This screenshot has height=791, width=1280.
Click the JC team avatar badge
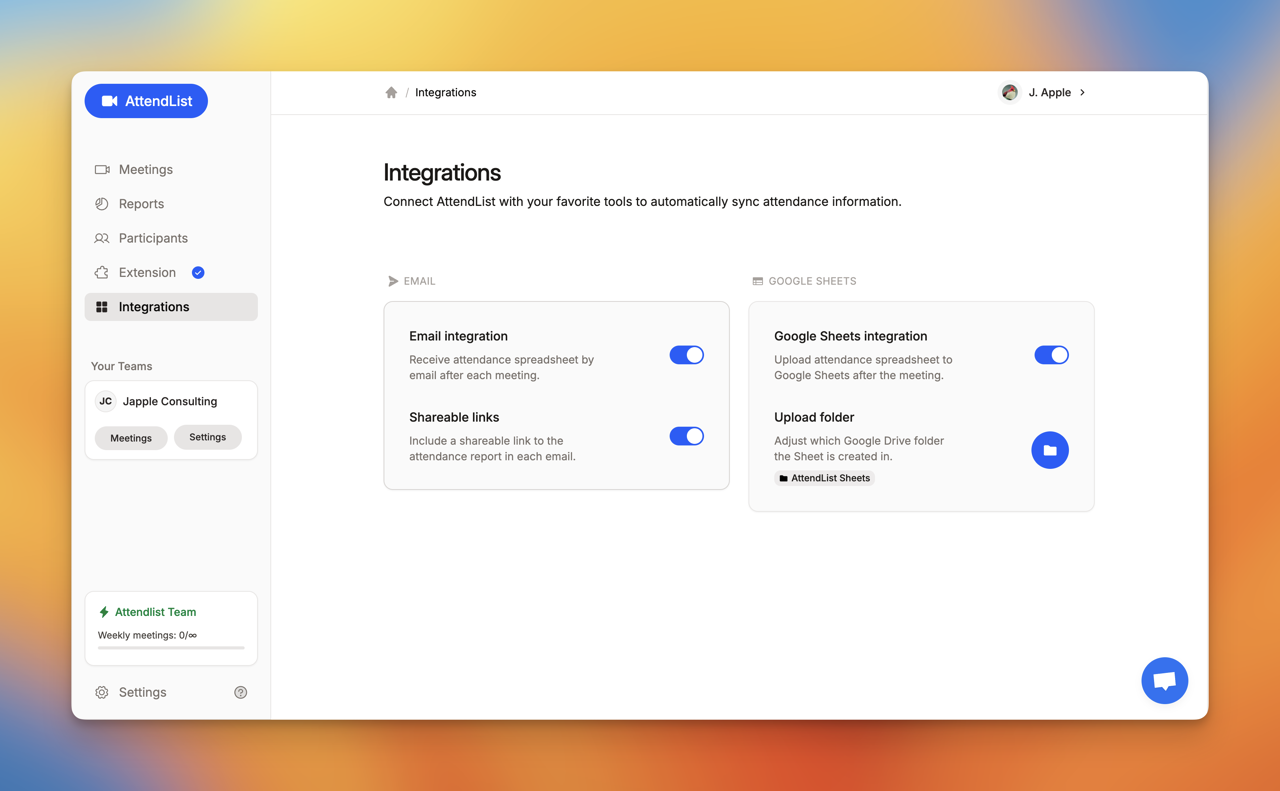[105, 401]
